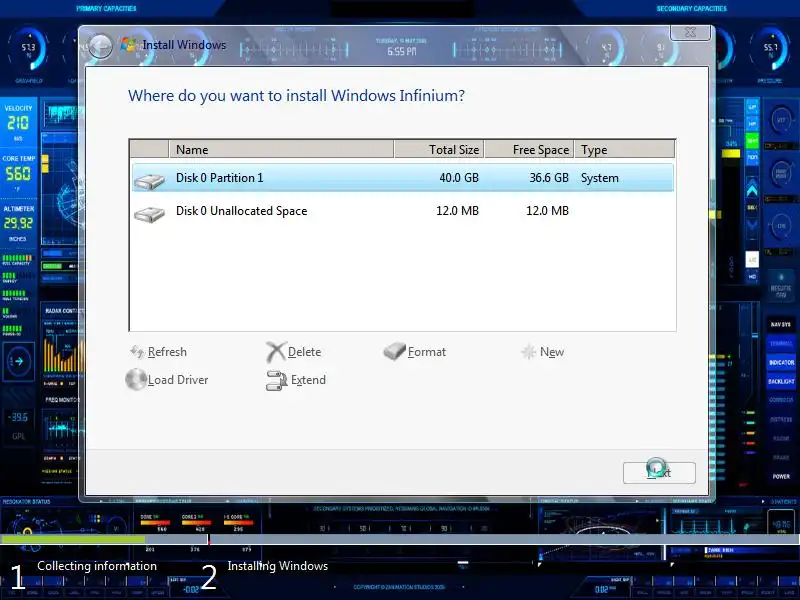Go back using the round back arrow

click(x=100, y=46)
